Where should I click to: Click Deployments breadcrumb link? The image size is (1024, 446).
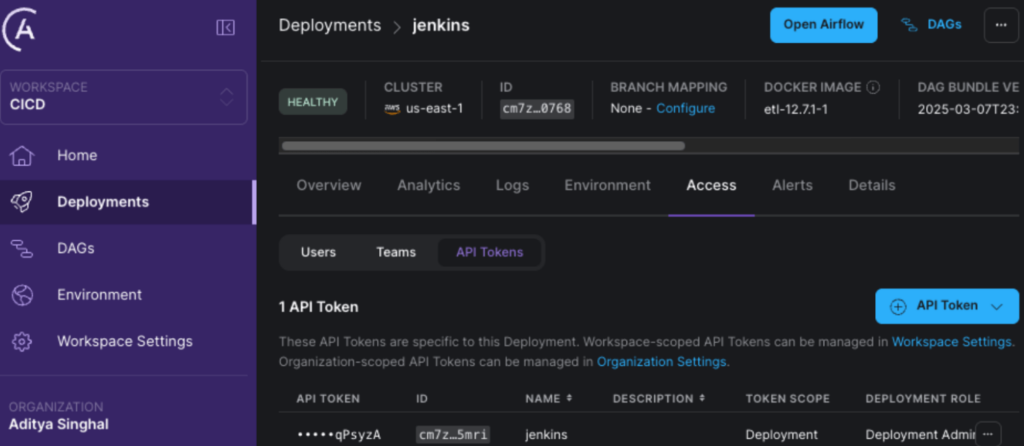(330, 25)
